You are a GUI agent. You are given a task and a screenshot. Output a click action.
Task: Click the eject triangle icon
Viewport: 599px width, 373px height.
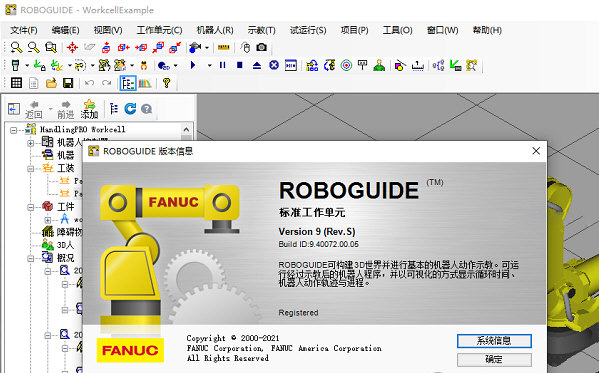tap(257, 66)
